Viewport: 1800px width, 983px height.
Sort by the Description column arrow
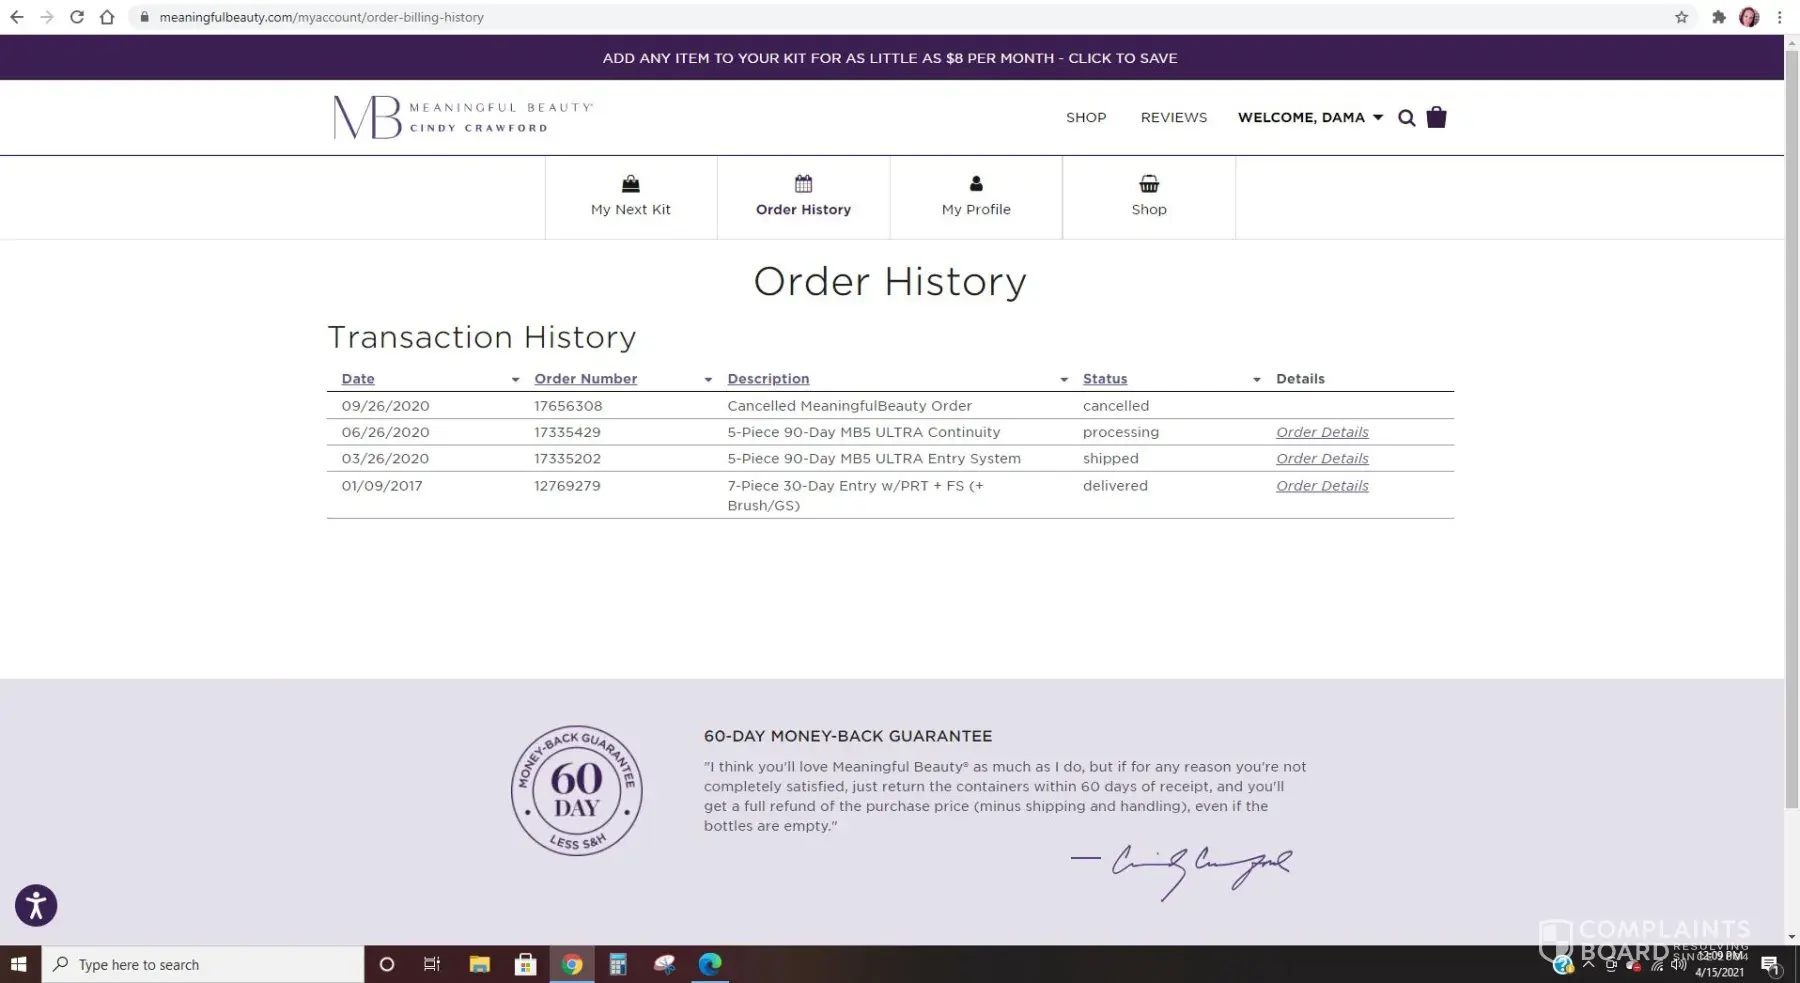coord(1063,380)
